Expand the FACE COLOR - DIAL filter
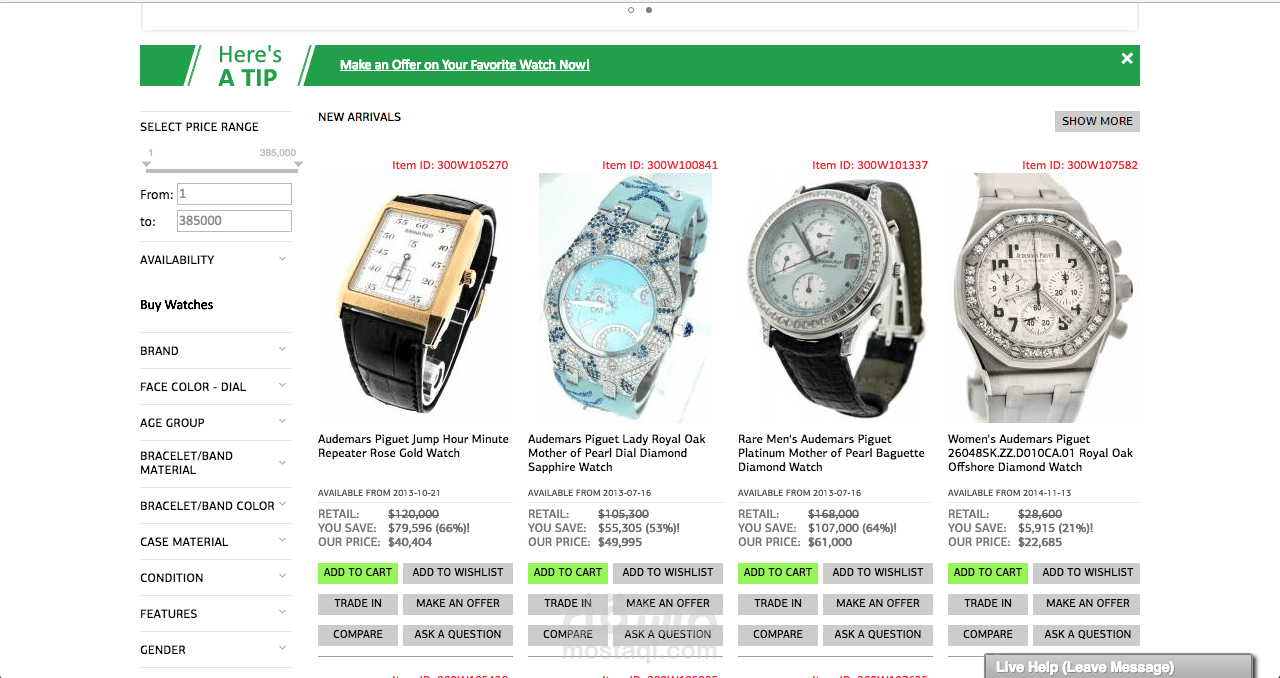 (216, 387)
